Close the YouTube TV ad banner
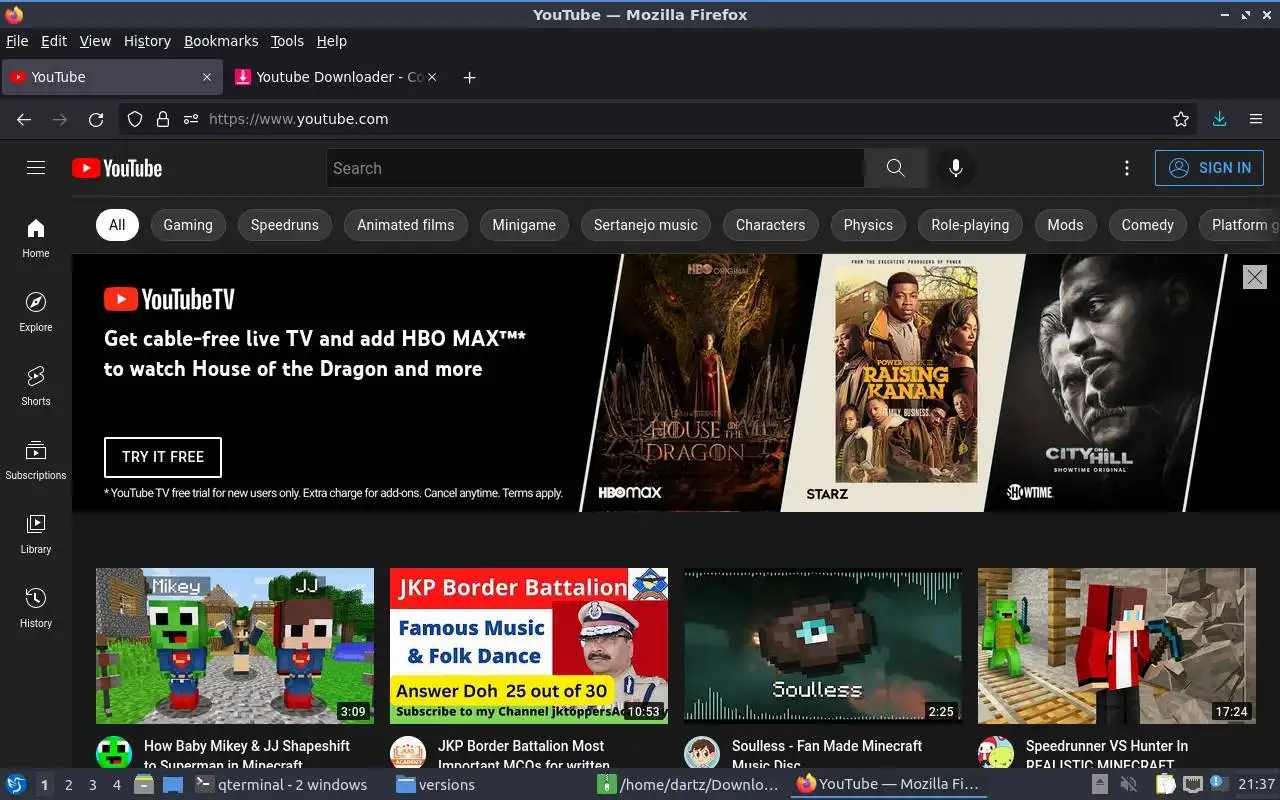 pyautogui.click(x=1254, y=277)
